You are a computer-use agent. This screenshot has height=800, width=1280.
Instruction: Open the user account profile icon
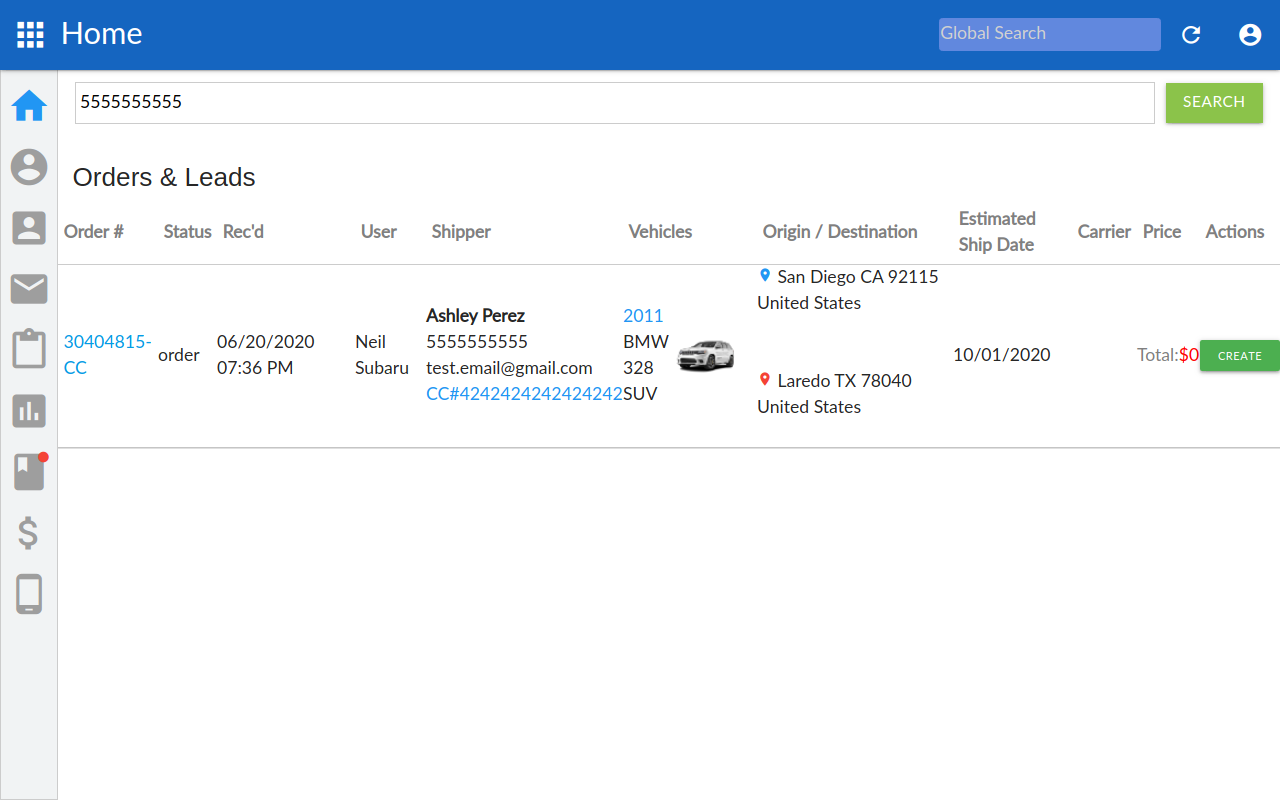click(x=1250, y=35)
